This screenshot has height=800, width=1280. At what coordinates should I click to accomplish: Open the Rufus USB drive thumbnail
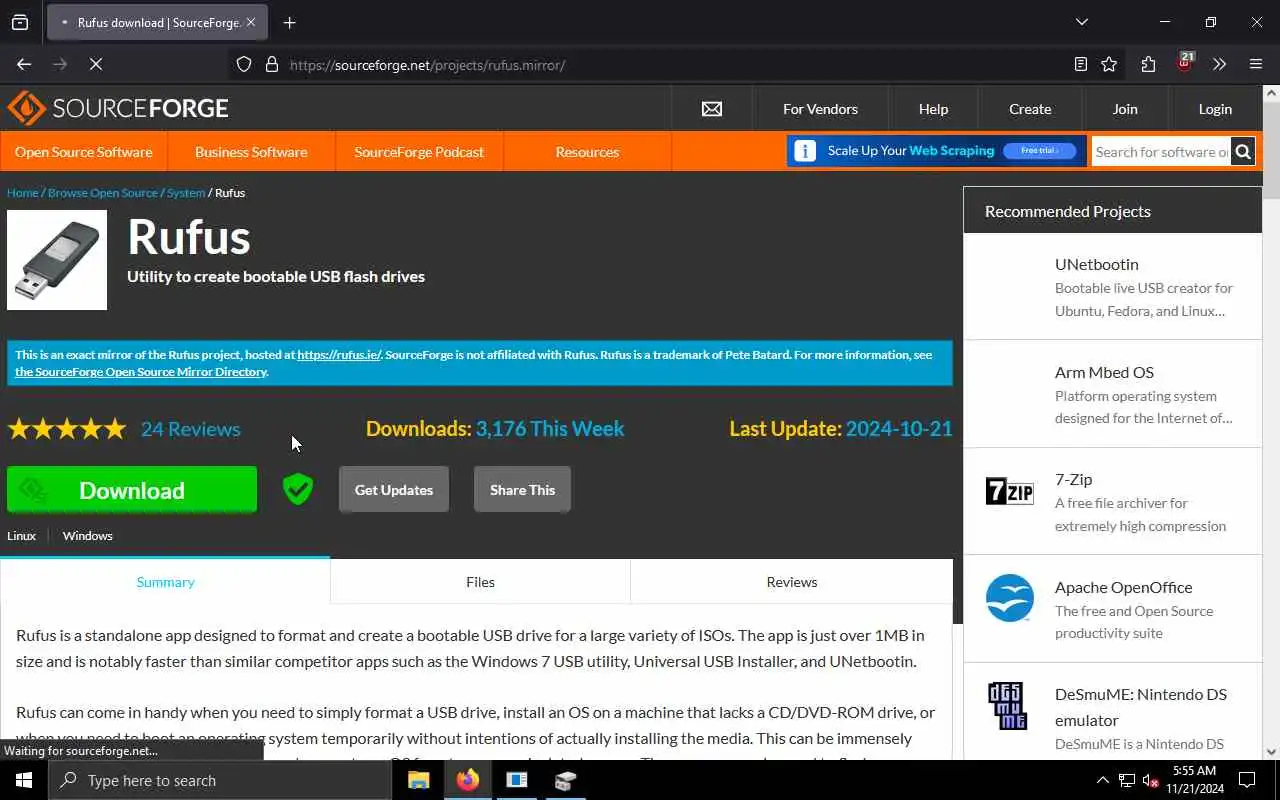click(57, 260)
